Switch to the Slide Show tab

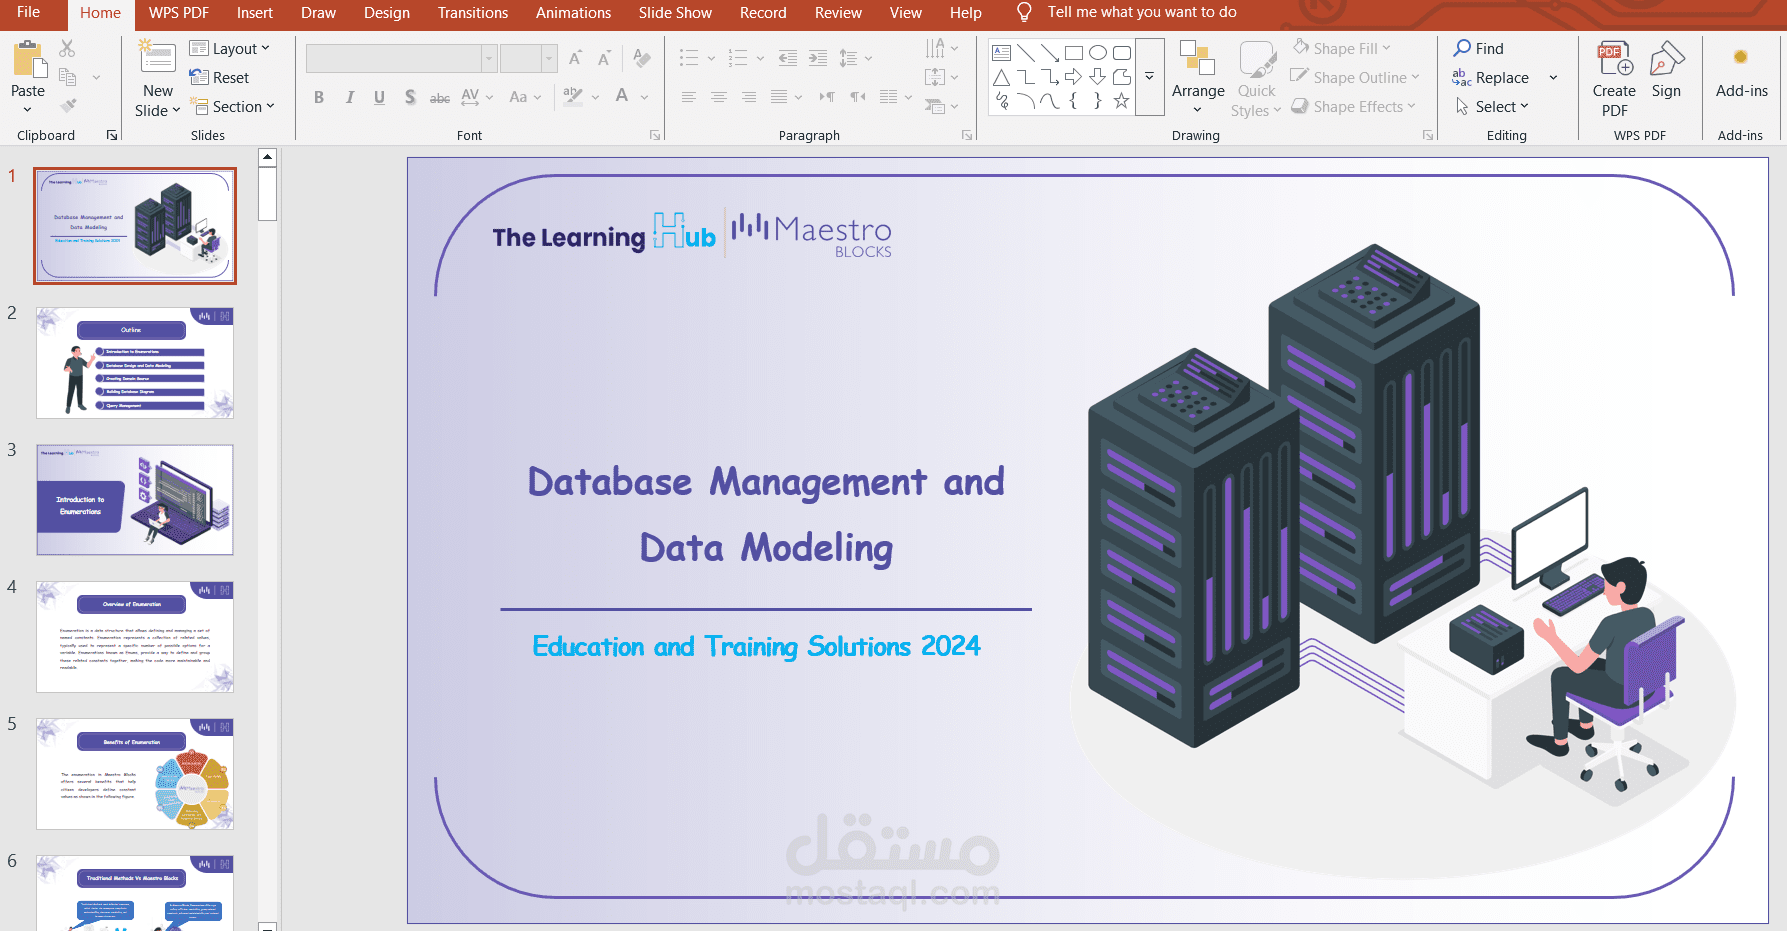click(675, 13)
